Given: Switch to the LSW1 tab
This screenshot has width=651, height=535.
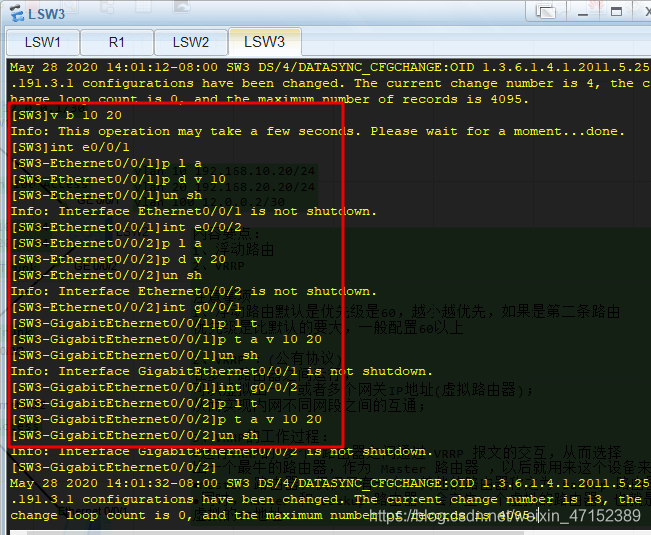Looking at the screenshot, I should (43, 42).
